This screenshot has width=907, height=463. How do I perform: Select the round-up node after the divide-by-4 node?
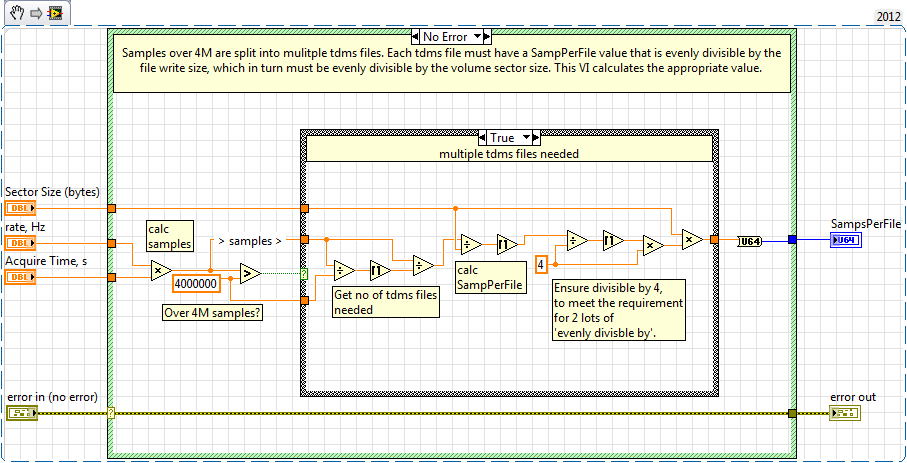coord(612,240)
